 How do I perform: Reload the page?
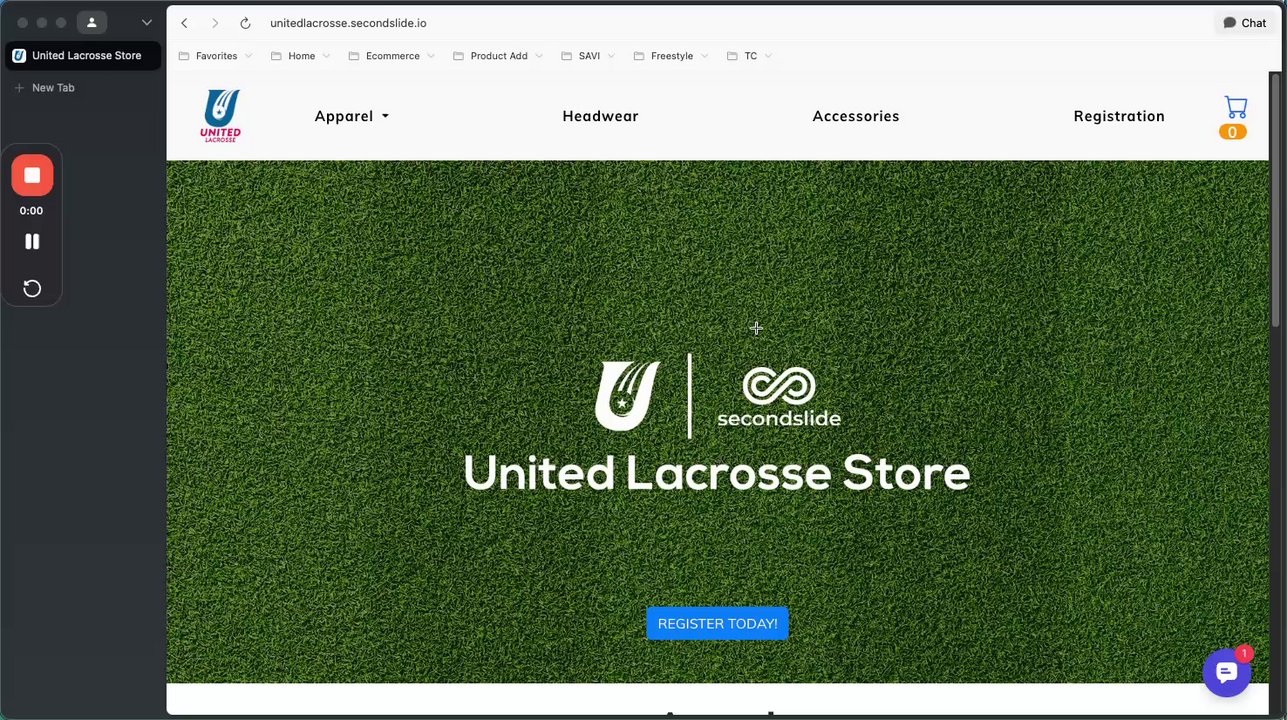[x=245, y=23]
